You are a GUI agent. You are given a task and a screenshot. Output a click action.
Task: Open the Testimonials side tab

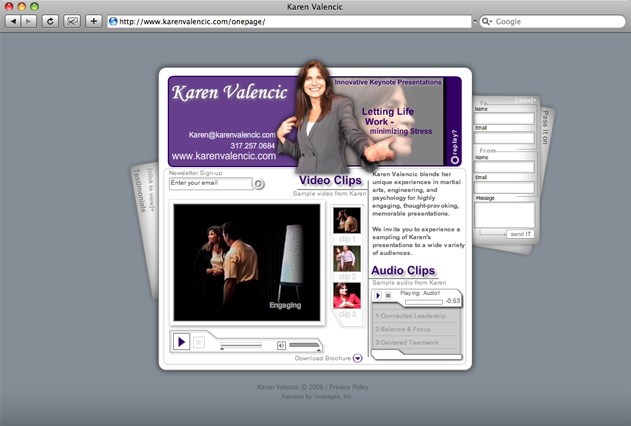(x=140, y=190)
